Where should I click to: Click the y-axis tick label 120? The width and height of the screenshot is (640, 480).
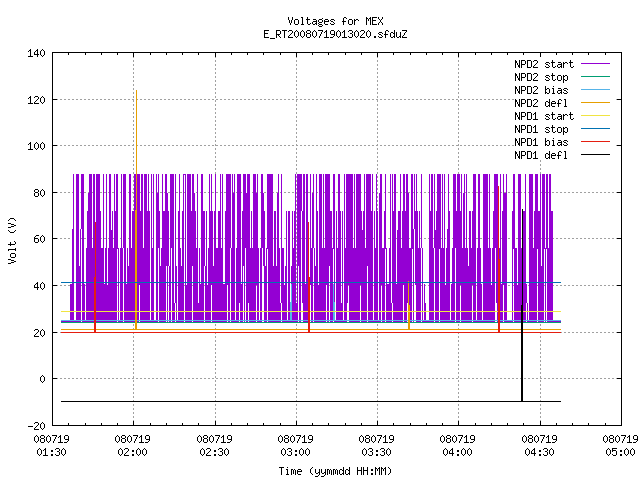(x=36, y=100)
